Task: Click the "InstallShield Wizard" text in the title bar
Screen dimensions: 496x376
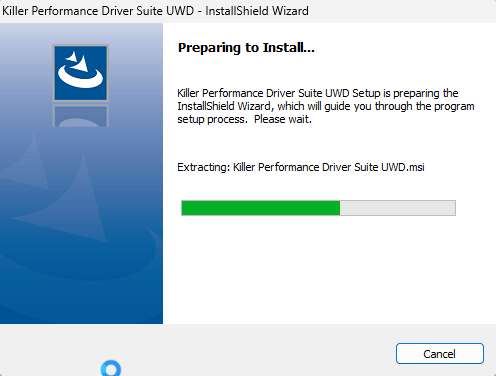Action: coord(257,11)
